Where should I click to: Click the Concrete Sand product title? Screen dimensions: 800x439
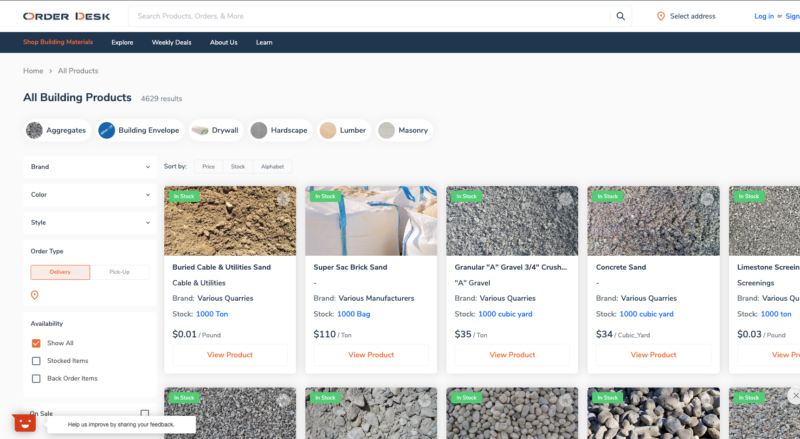pos(621,267)
